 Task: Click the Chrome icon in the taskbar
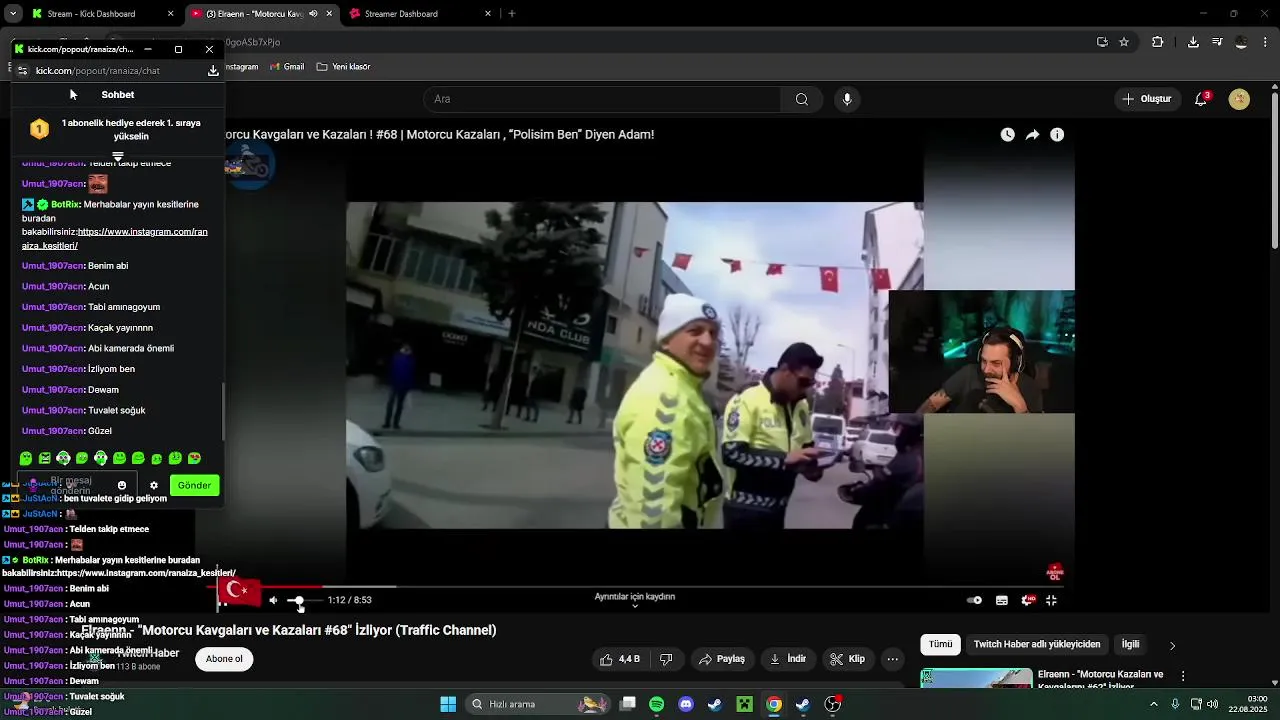[x=774, y=704]
